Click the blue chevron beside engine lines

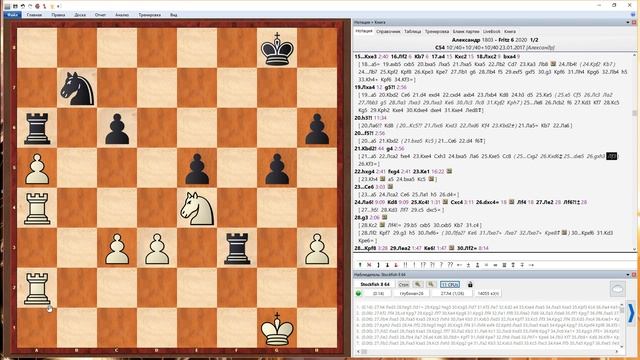pos(631,313)
